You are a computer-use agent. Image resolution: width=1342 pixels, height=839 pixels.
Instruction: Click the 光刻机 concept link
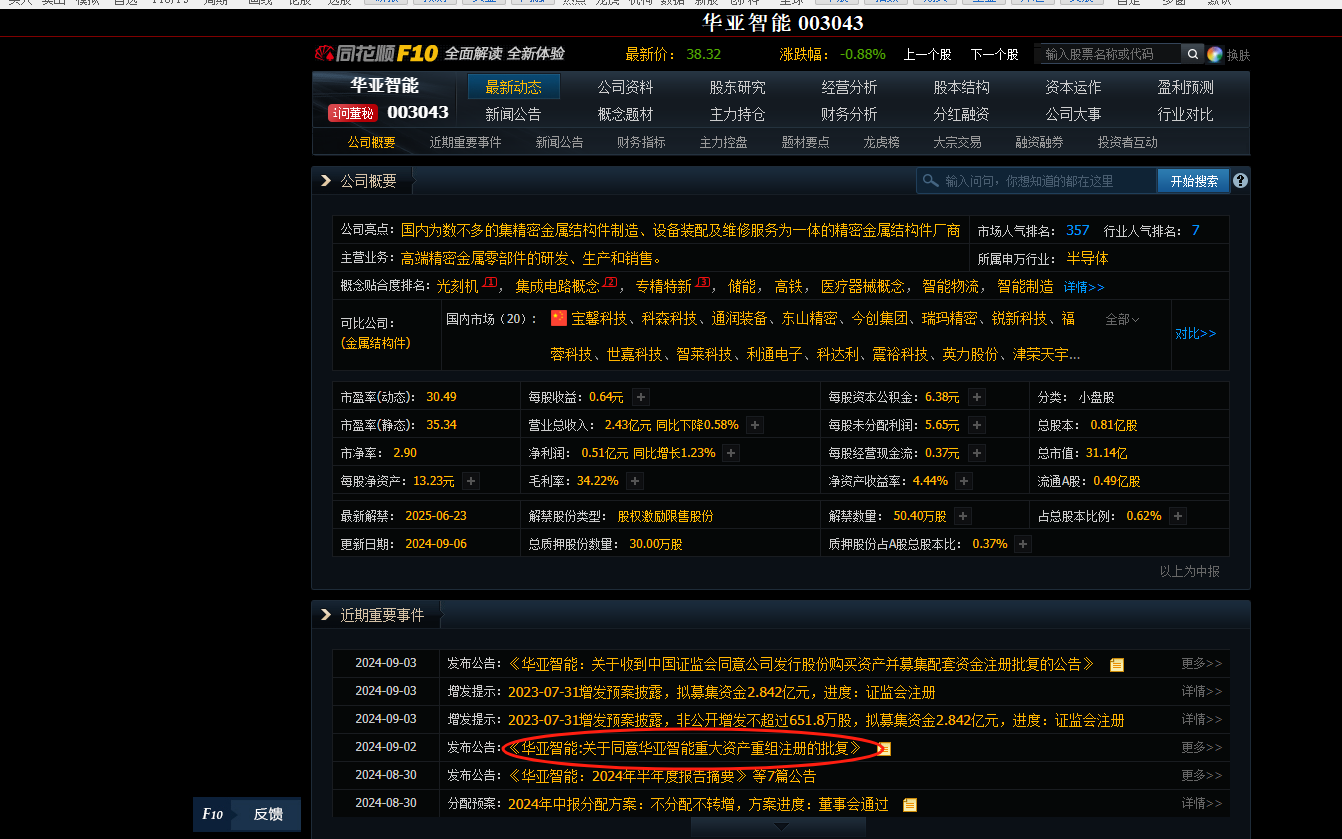457,286
